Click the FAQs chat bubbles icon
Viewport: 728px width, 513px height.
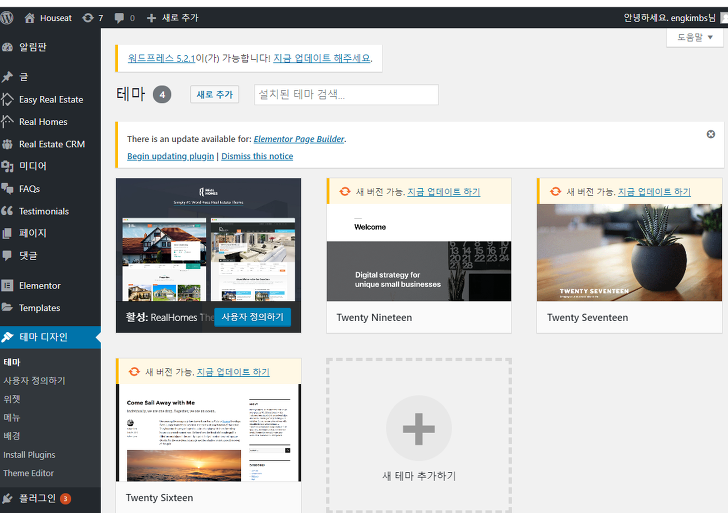(x=7, y=188)
